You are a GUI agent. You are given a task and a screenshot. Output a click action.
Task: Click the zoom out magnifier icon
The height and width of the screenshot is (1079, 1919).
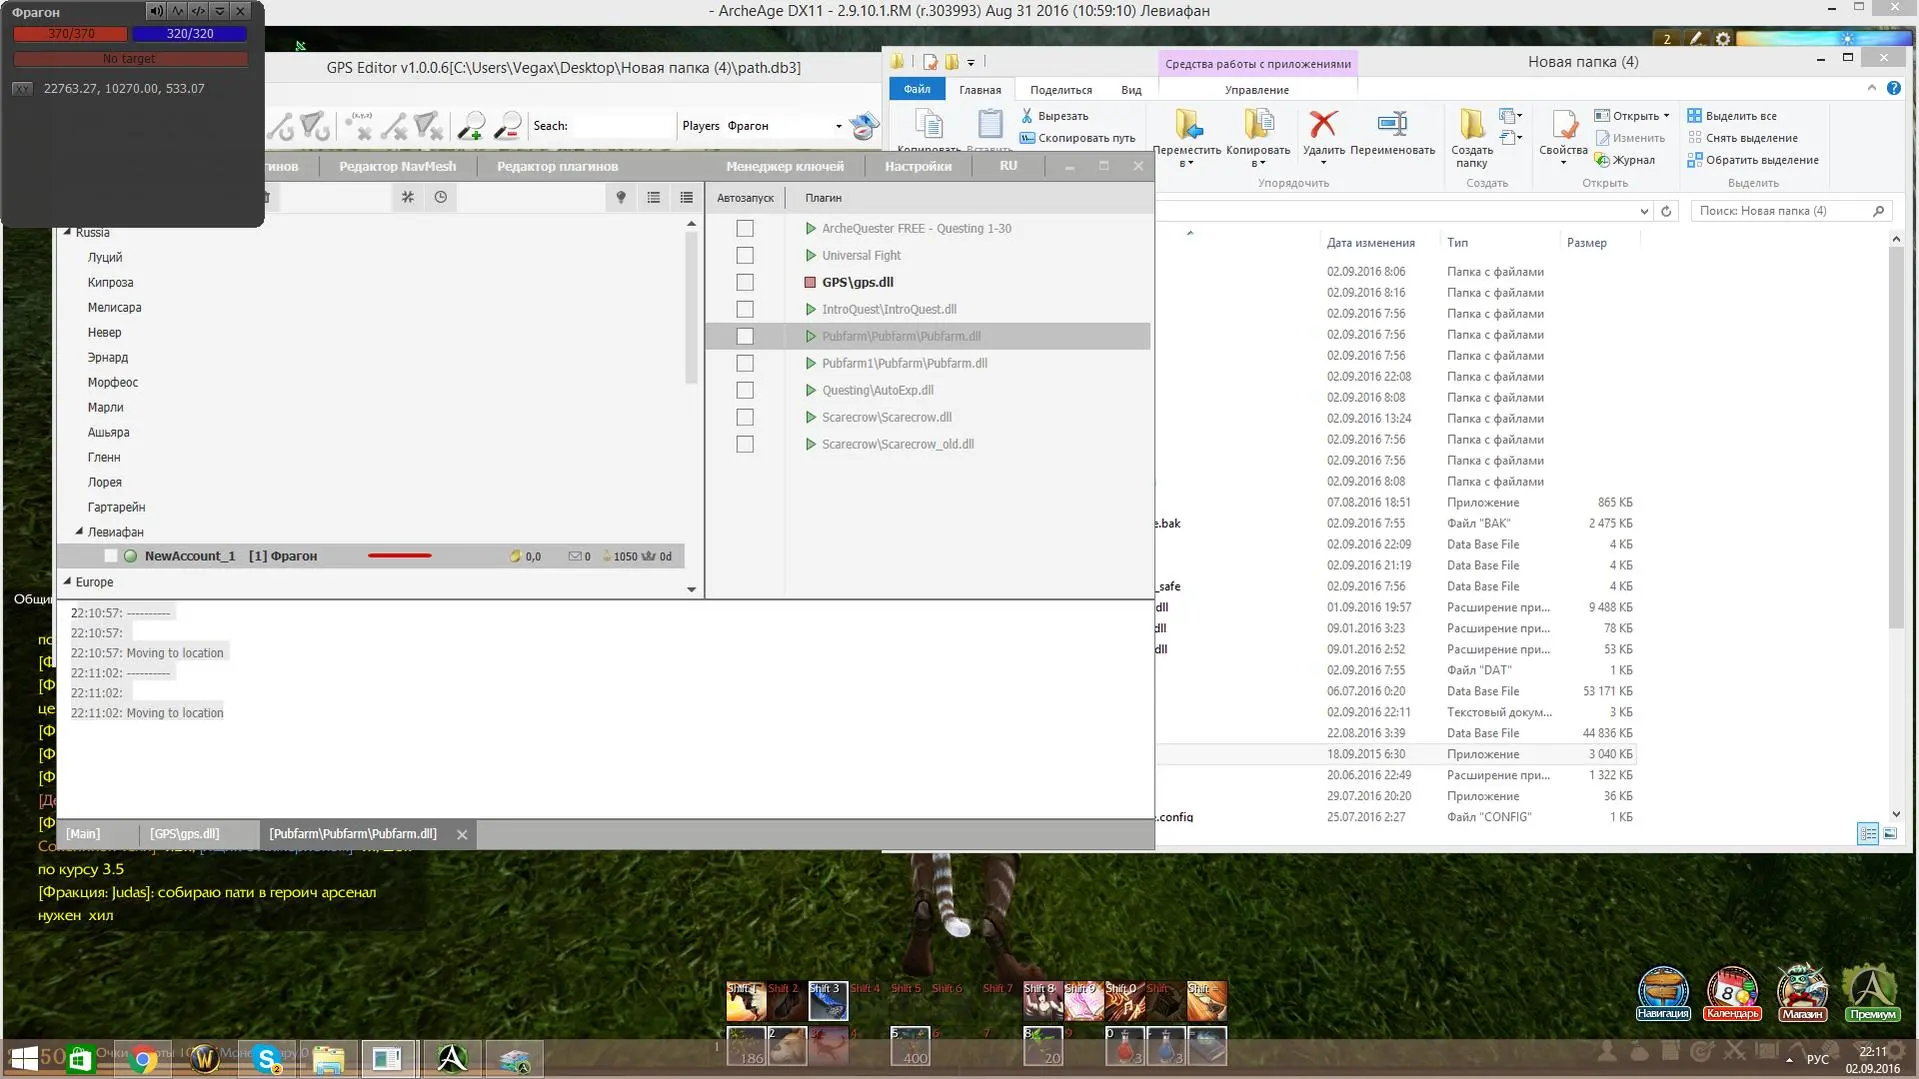tap(508, 126)
